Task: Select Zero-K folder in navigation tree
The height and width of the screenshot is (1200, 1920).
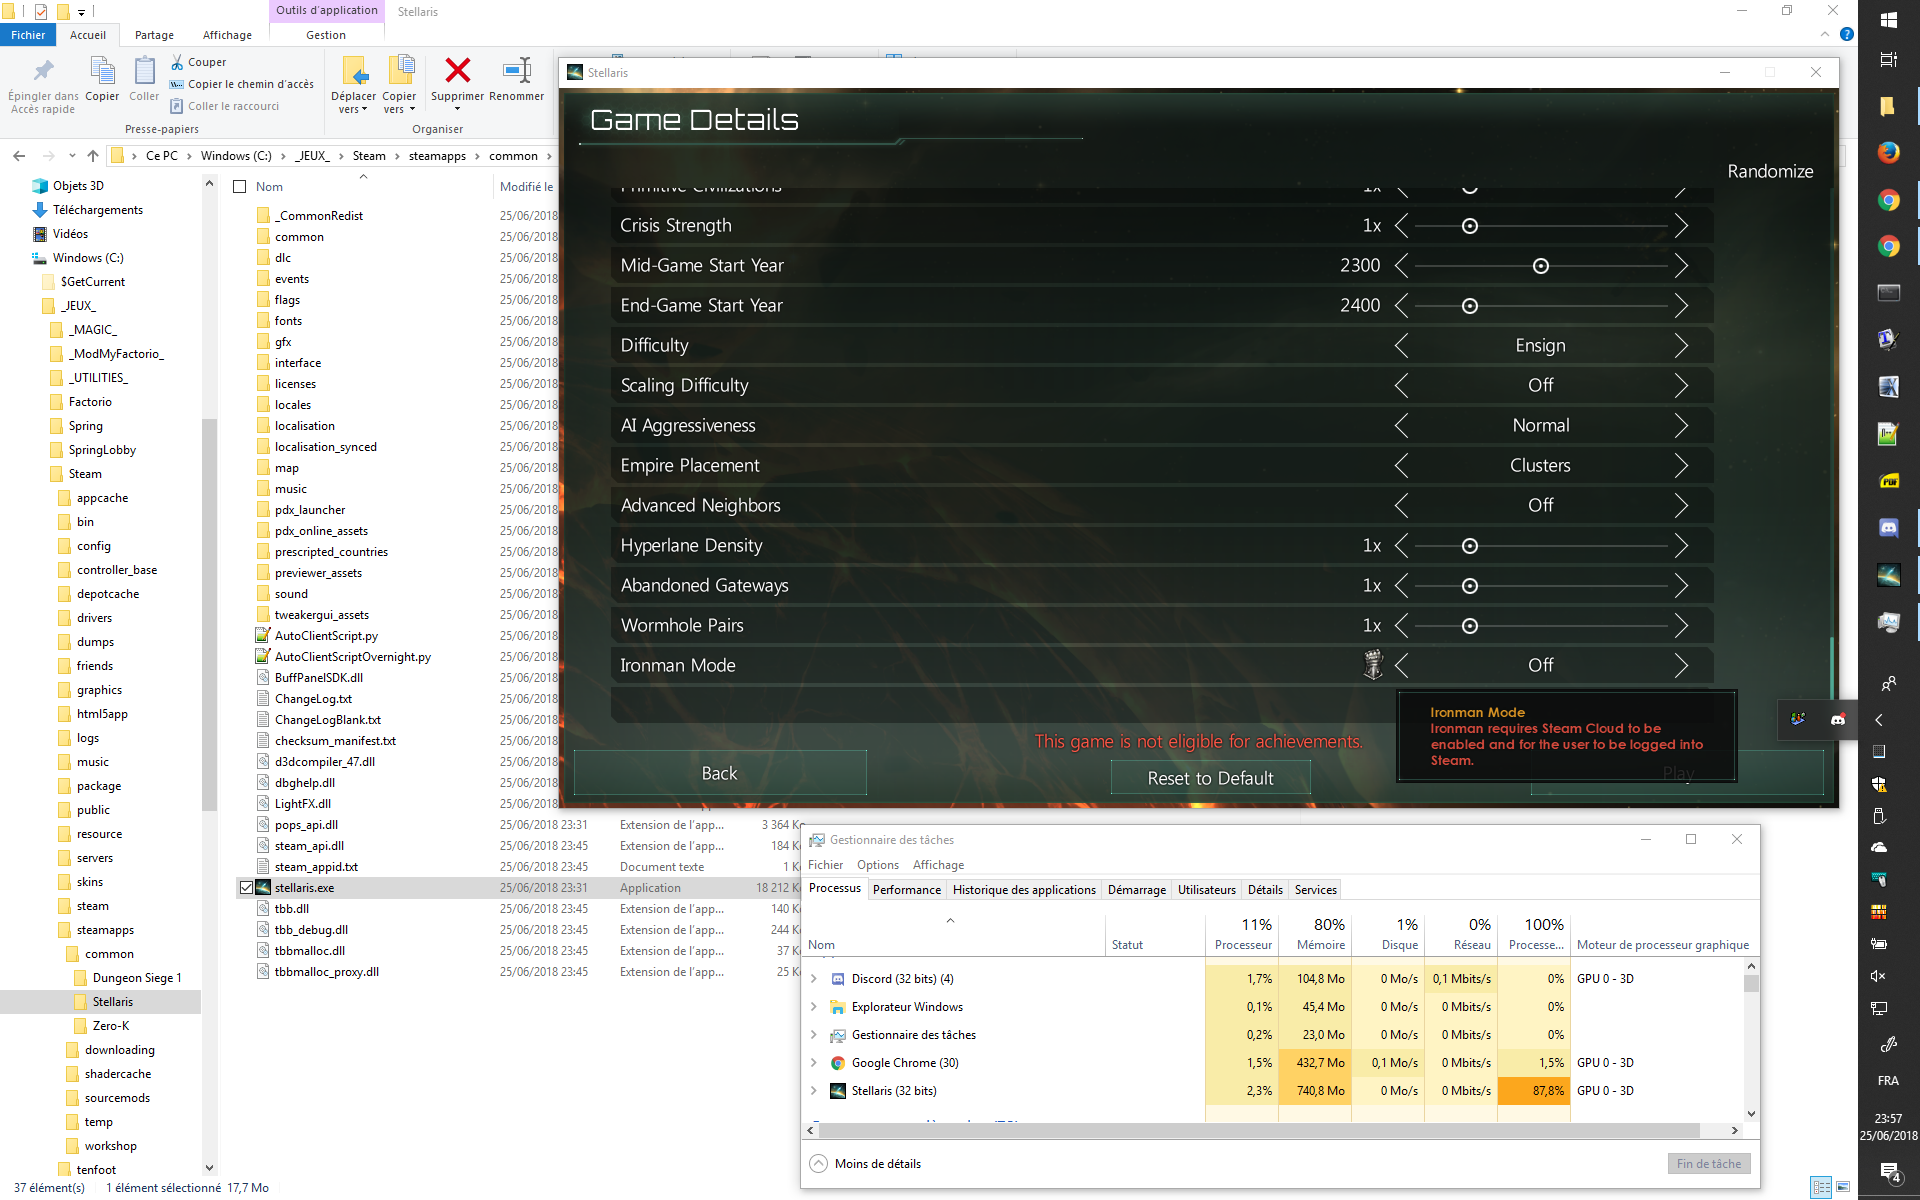Action: click(110, 1026)
